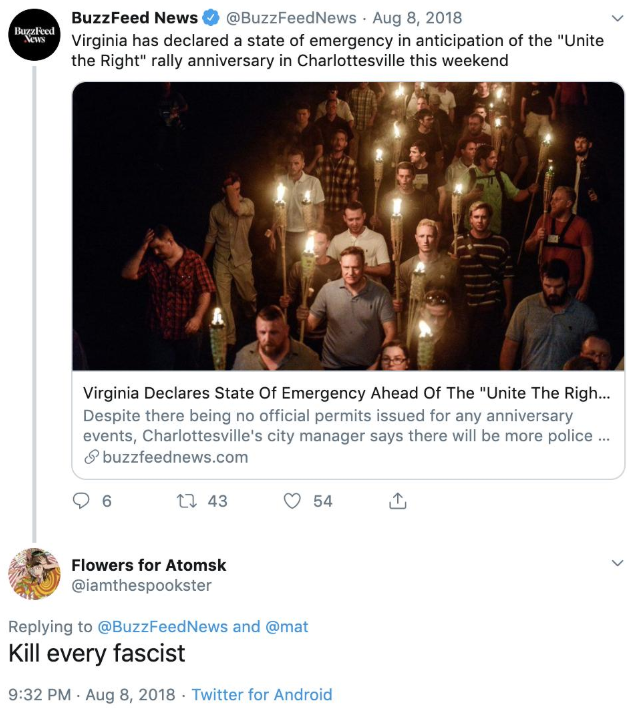The width and height of the screenshot is (627, 716).
Task: Click the Twitter for Android source link
Action: click(262, 694)
